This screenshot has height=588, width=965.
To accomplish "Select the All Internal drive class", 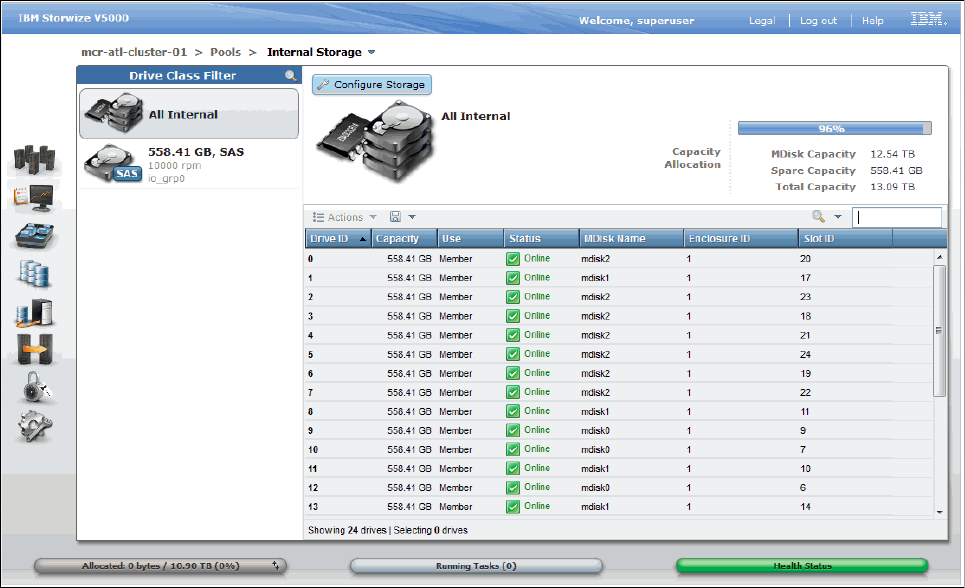I will coord(188,114).
